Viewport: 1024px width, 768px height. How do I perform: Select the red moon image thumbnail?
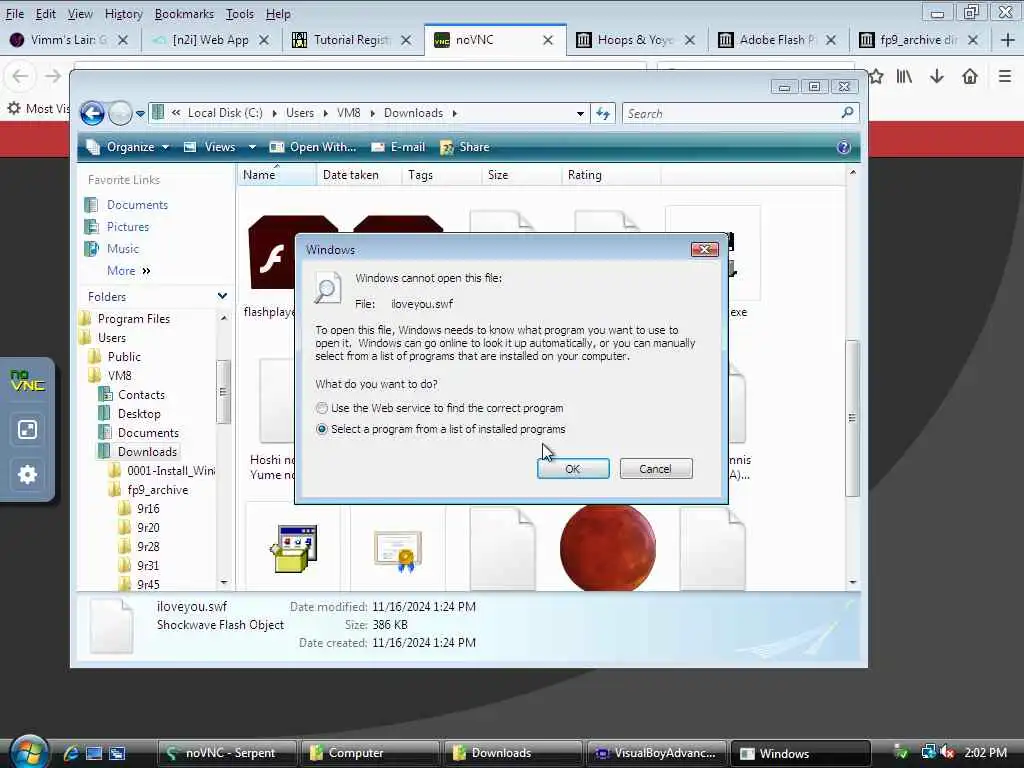tap(608, 547)
